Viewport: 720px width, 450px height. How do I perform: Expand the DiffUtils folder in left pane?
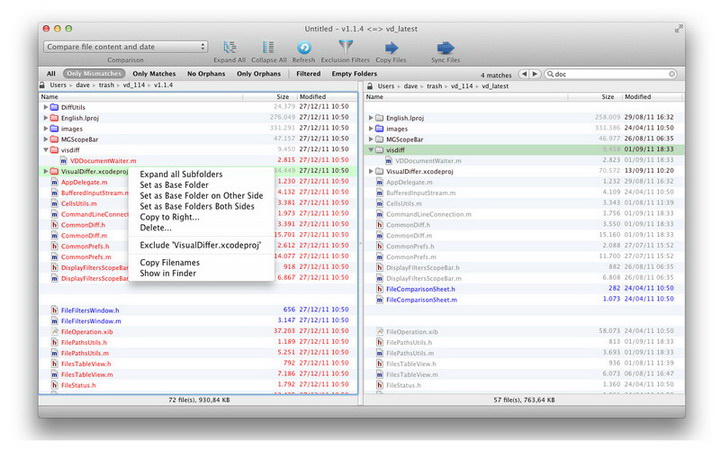[x=46, y=106]
